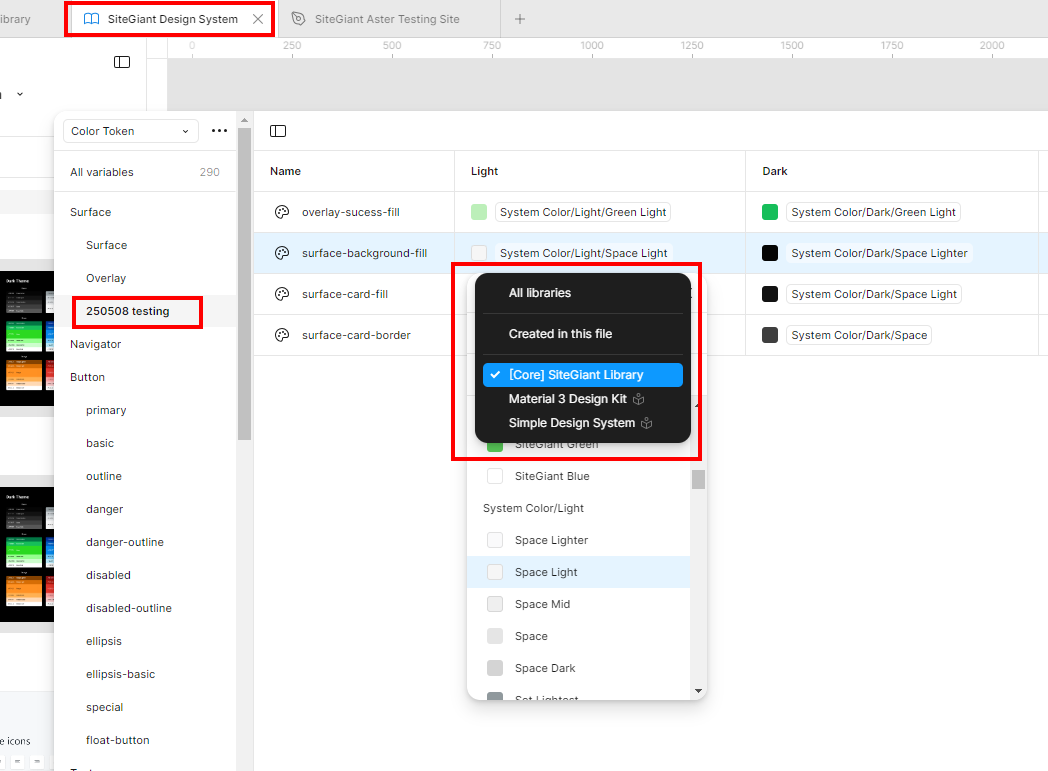Select the float-button subgroup
Screen dimensions: 1048x771
tap(118, 740)
